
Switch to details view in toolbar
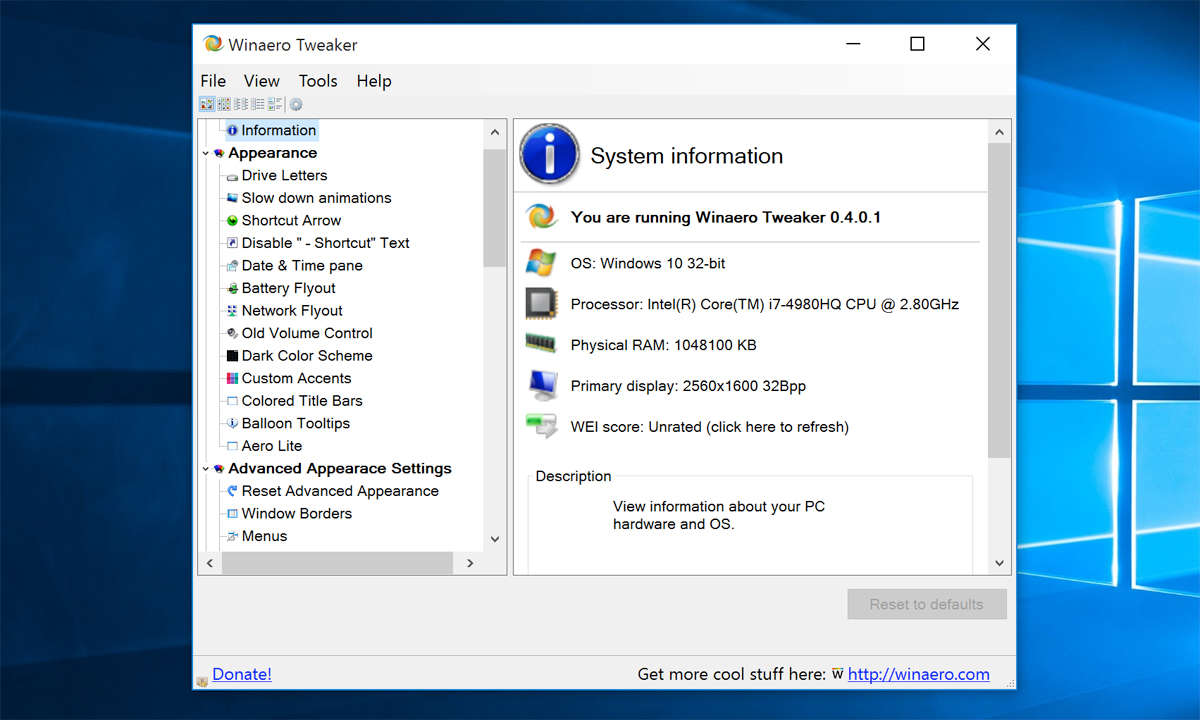point(257,104)
